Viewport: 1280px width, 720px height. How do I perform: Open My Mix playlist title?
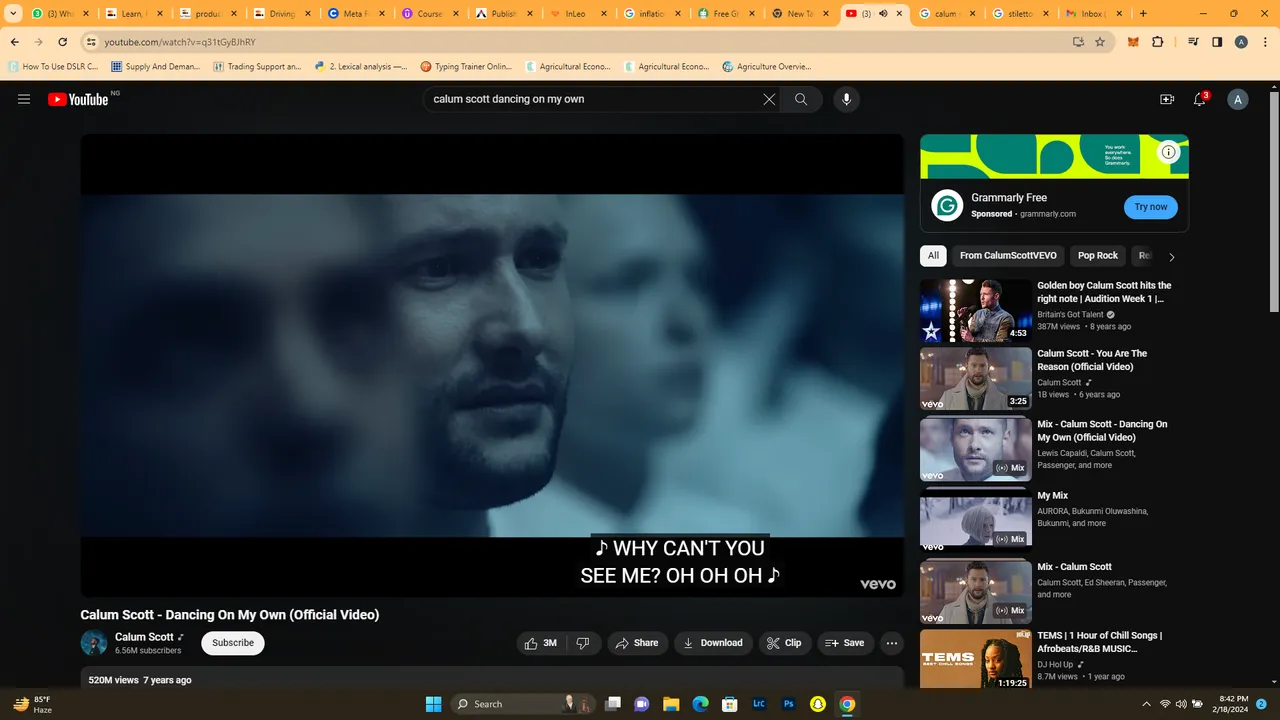pyautogui.click(x=1053, y=496)
